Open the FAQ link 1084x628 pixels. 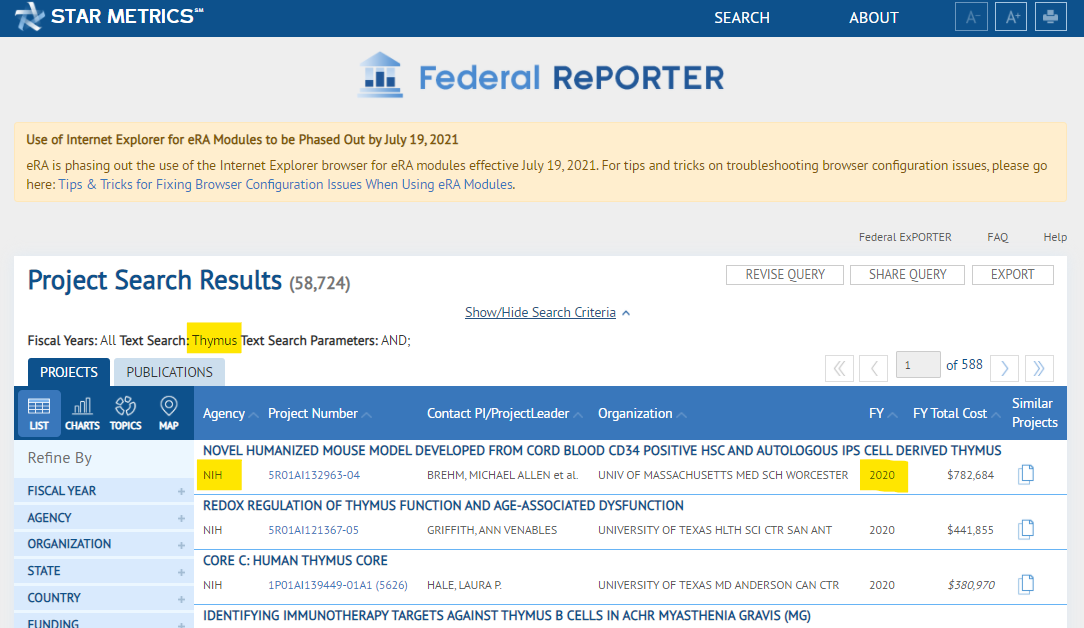[998, 237]
